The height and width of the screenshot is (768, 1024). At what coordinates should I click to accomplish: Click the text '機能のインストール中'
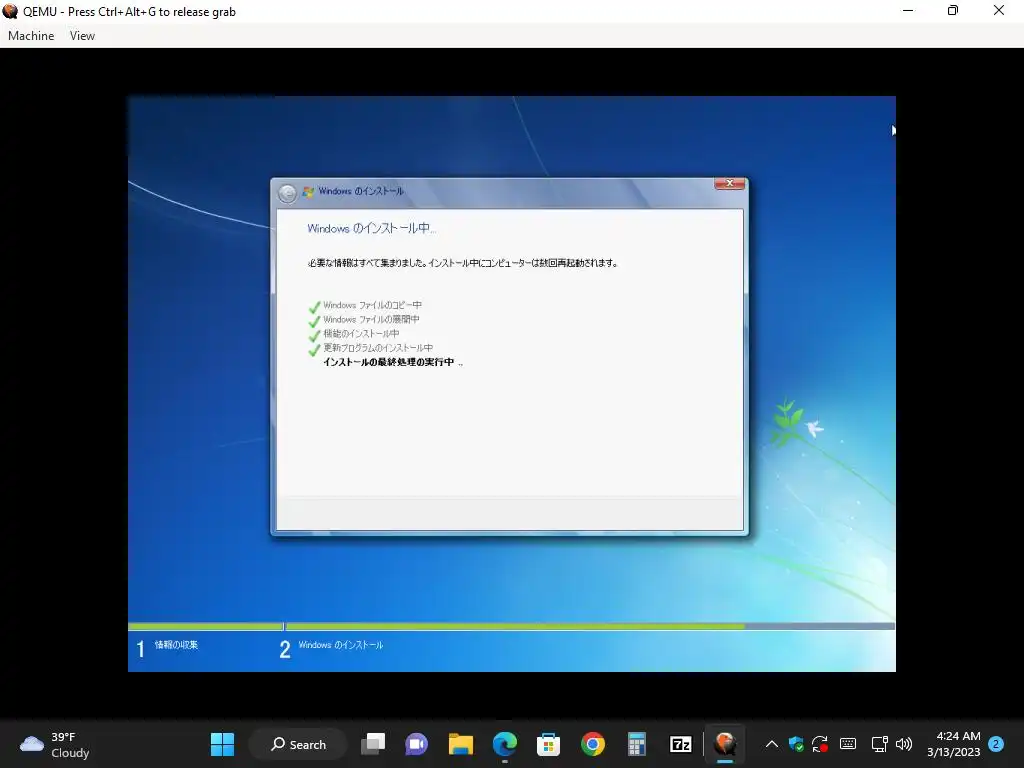(x=361, y=334)
